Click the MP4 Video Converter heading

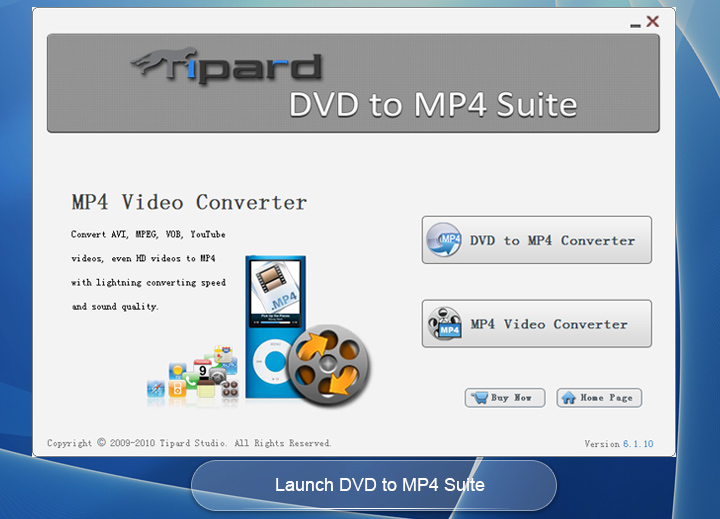tap(189, 202)
